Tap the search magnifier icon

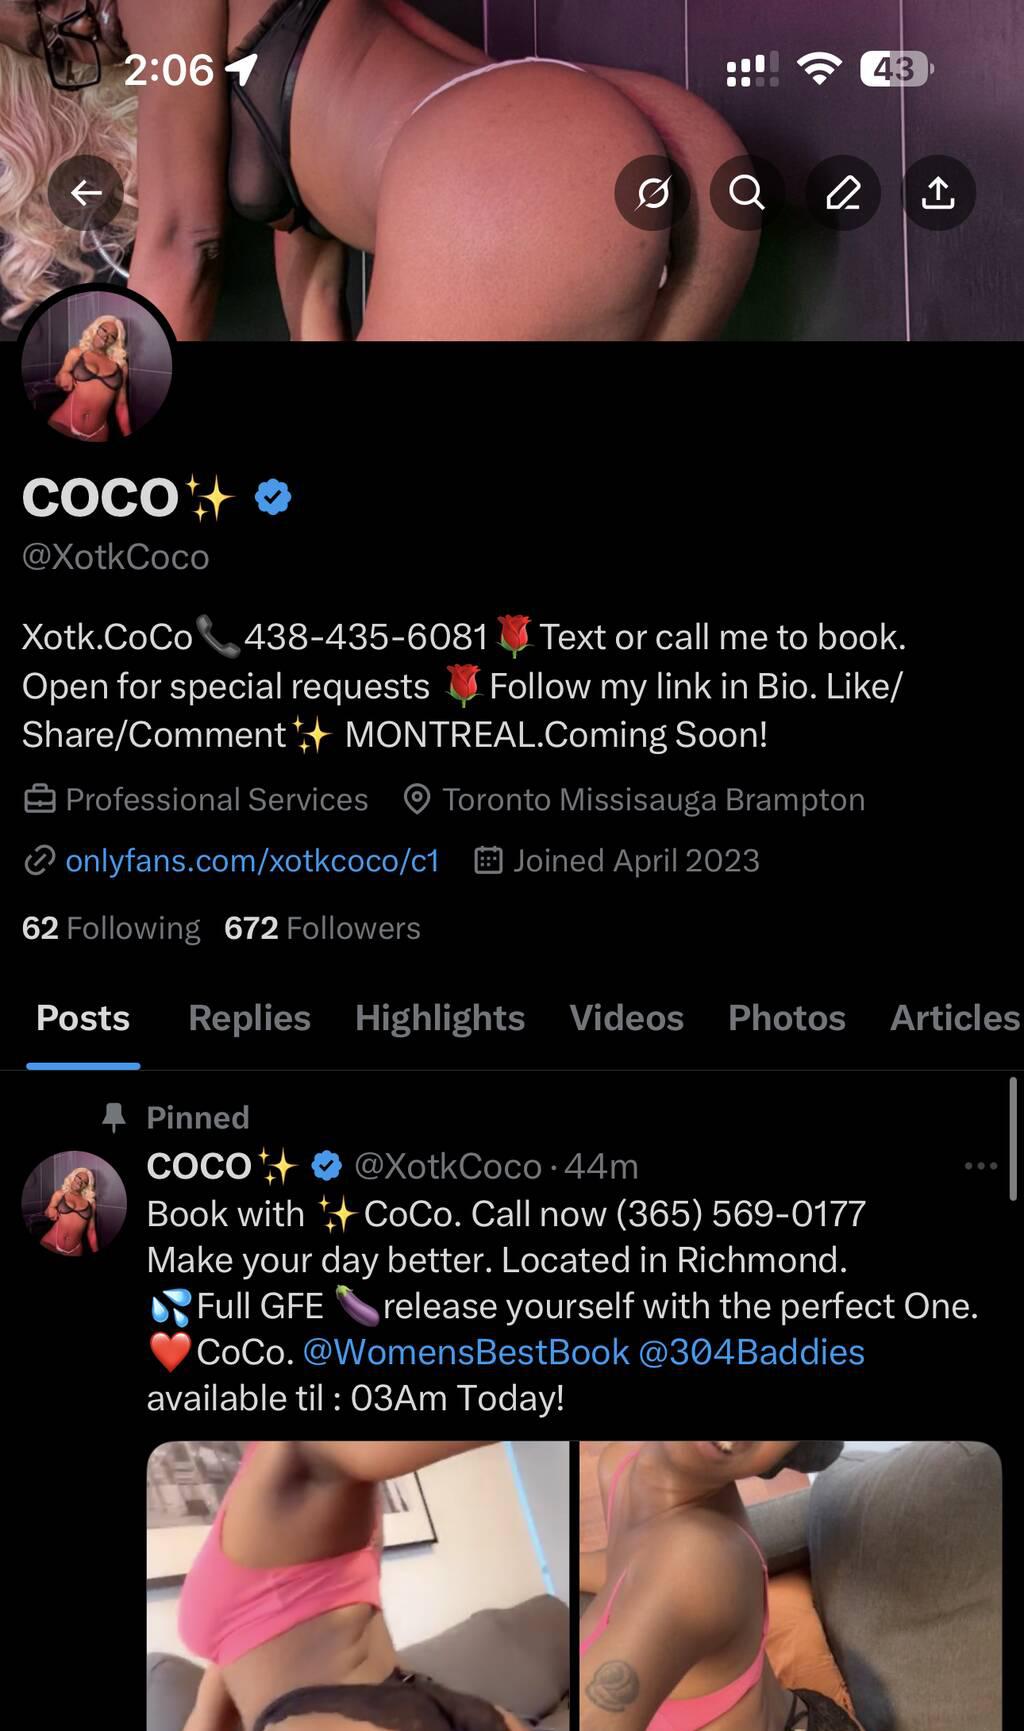[747, 192]
